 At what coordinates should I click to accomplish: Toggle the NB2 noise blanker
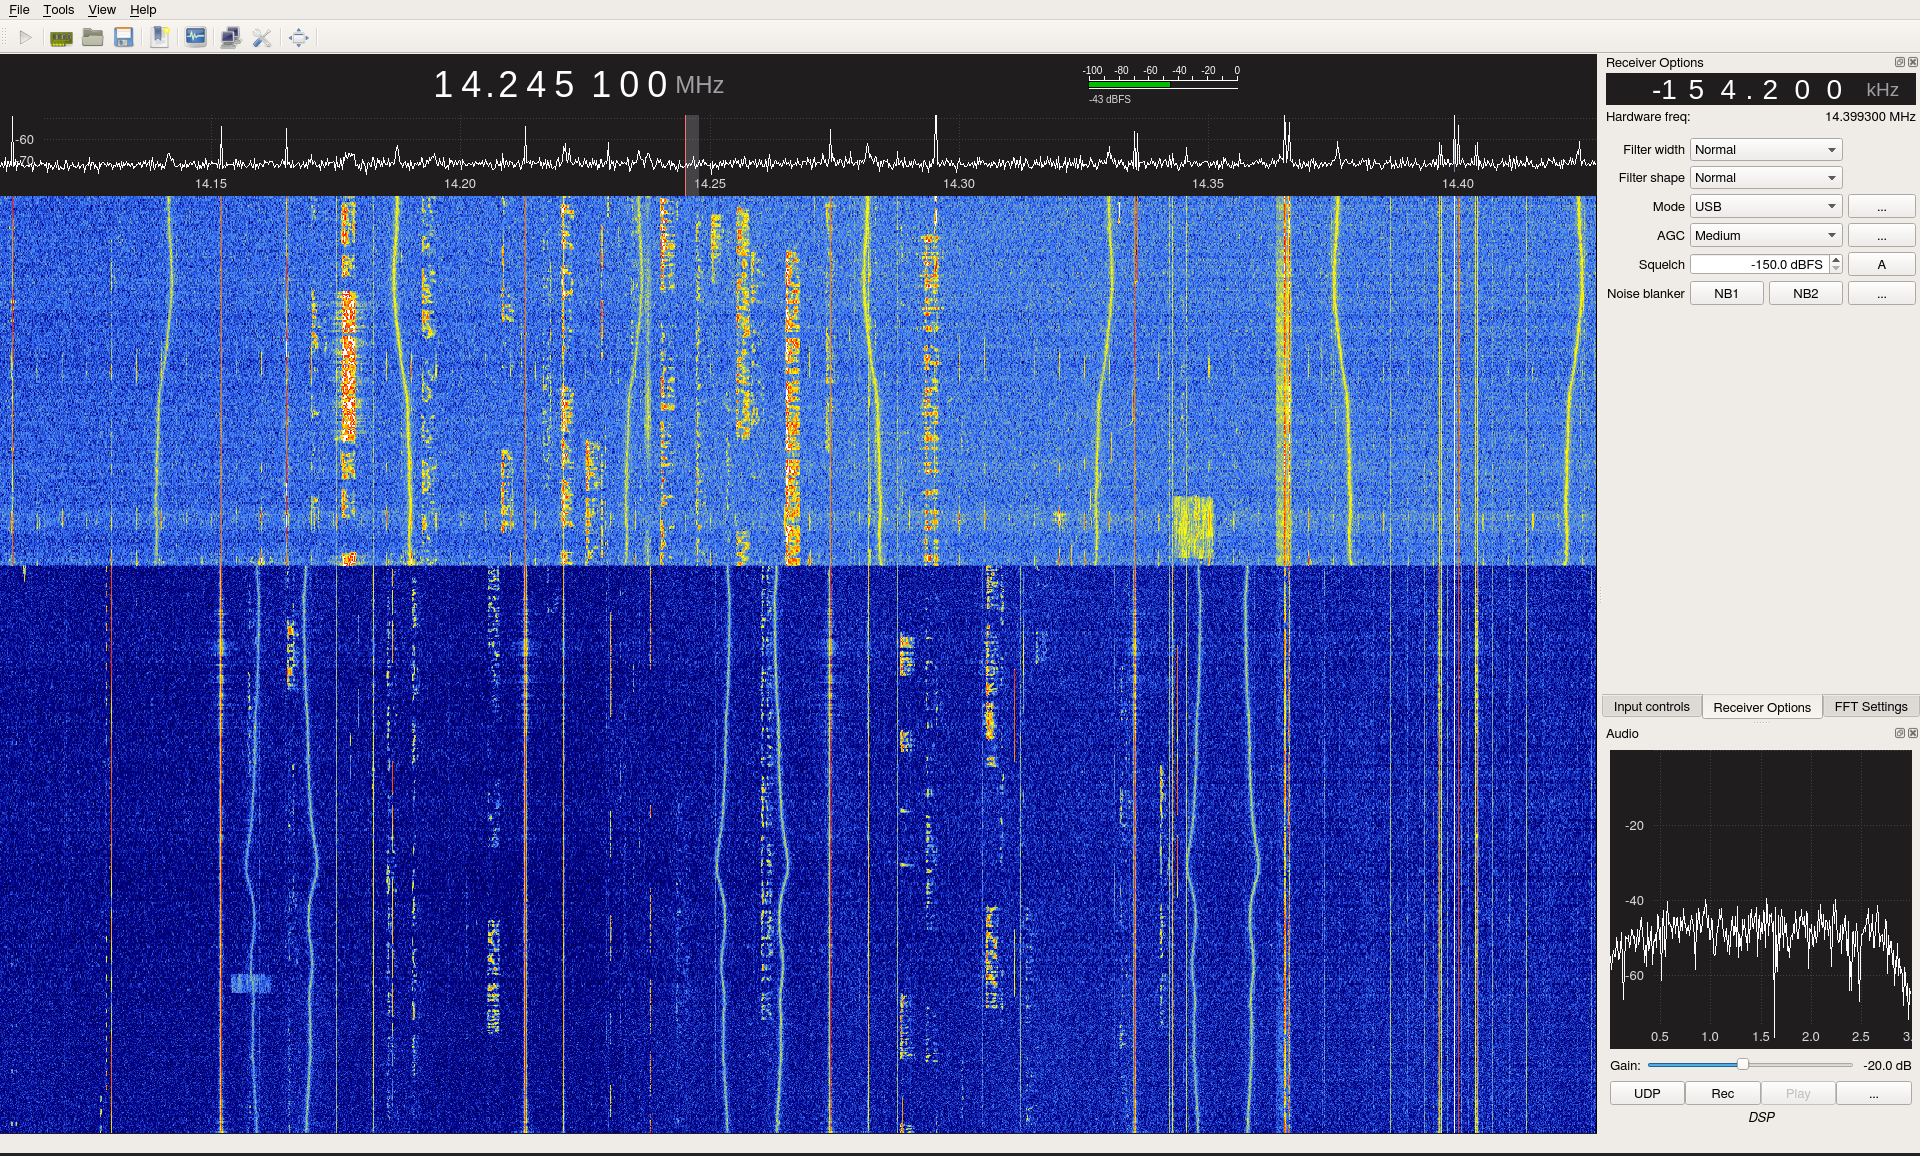(1805, 293)
